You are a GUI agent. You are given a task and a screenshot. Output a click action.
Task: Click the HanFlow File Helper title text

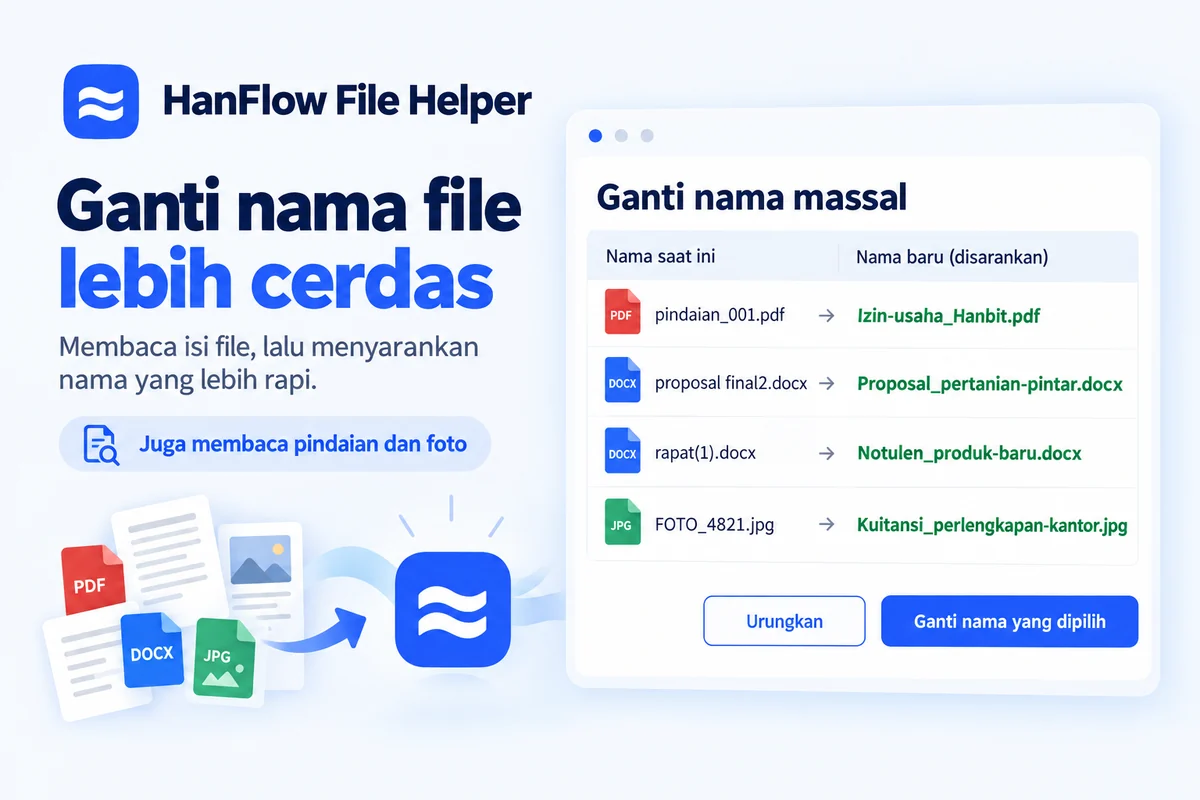[x=346, y=100]
